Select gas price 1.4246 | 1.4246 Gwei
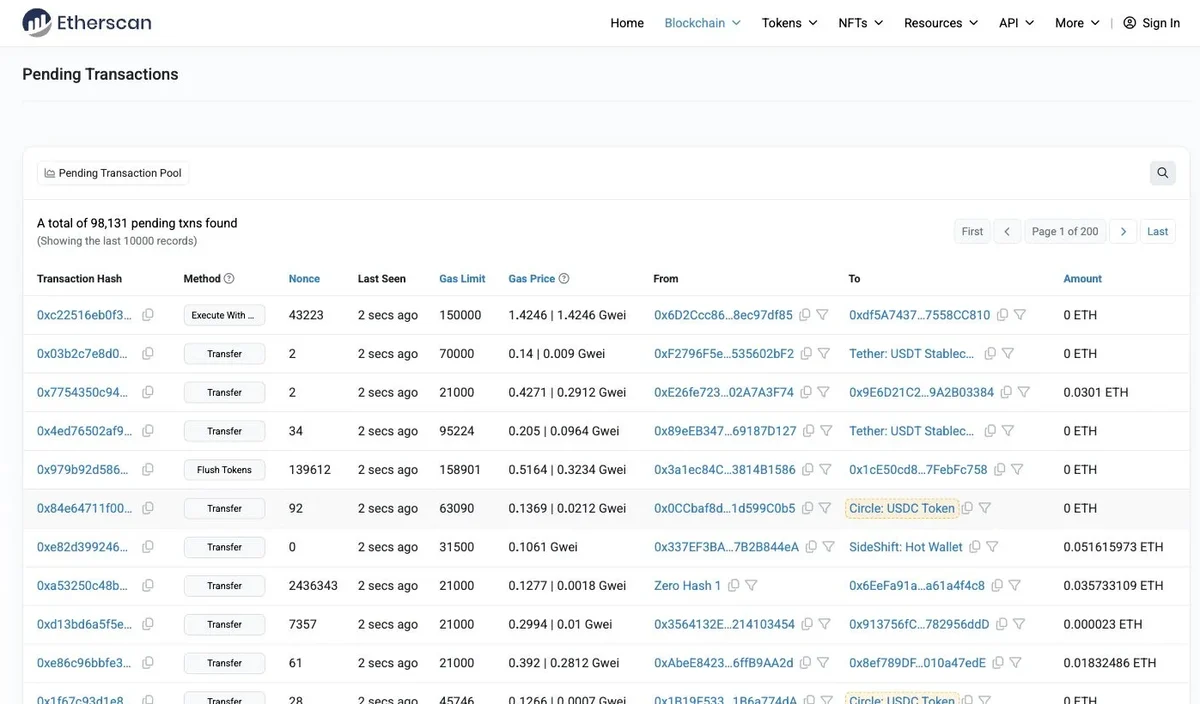This screenshot has height=704, width=1200. click(567, 315)
